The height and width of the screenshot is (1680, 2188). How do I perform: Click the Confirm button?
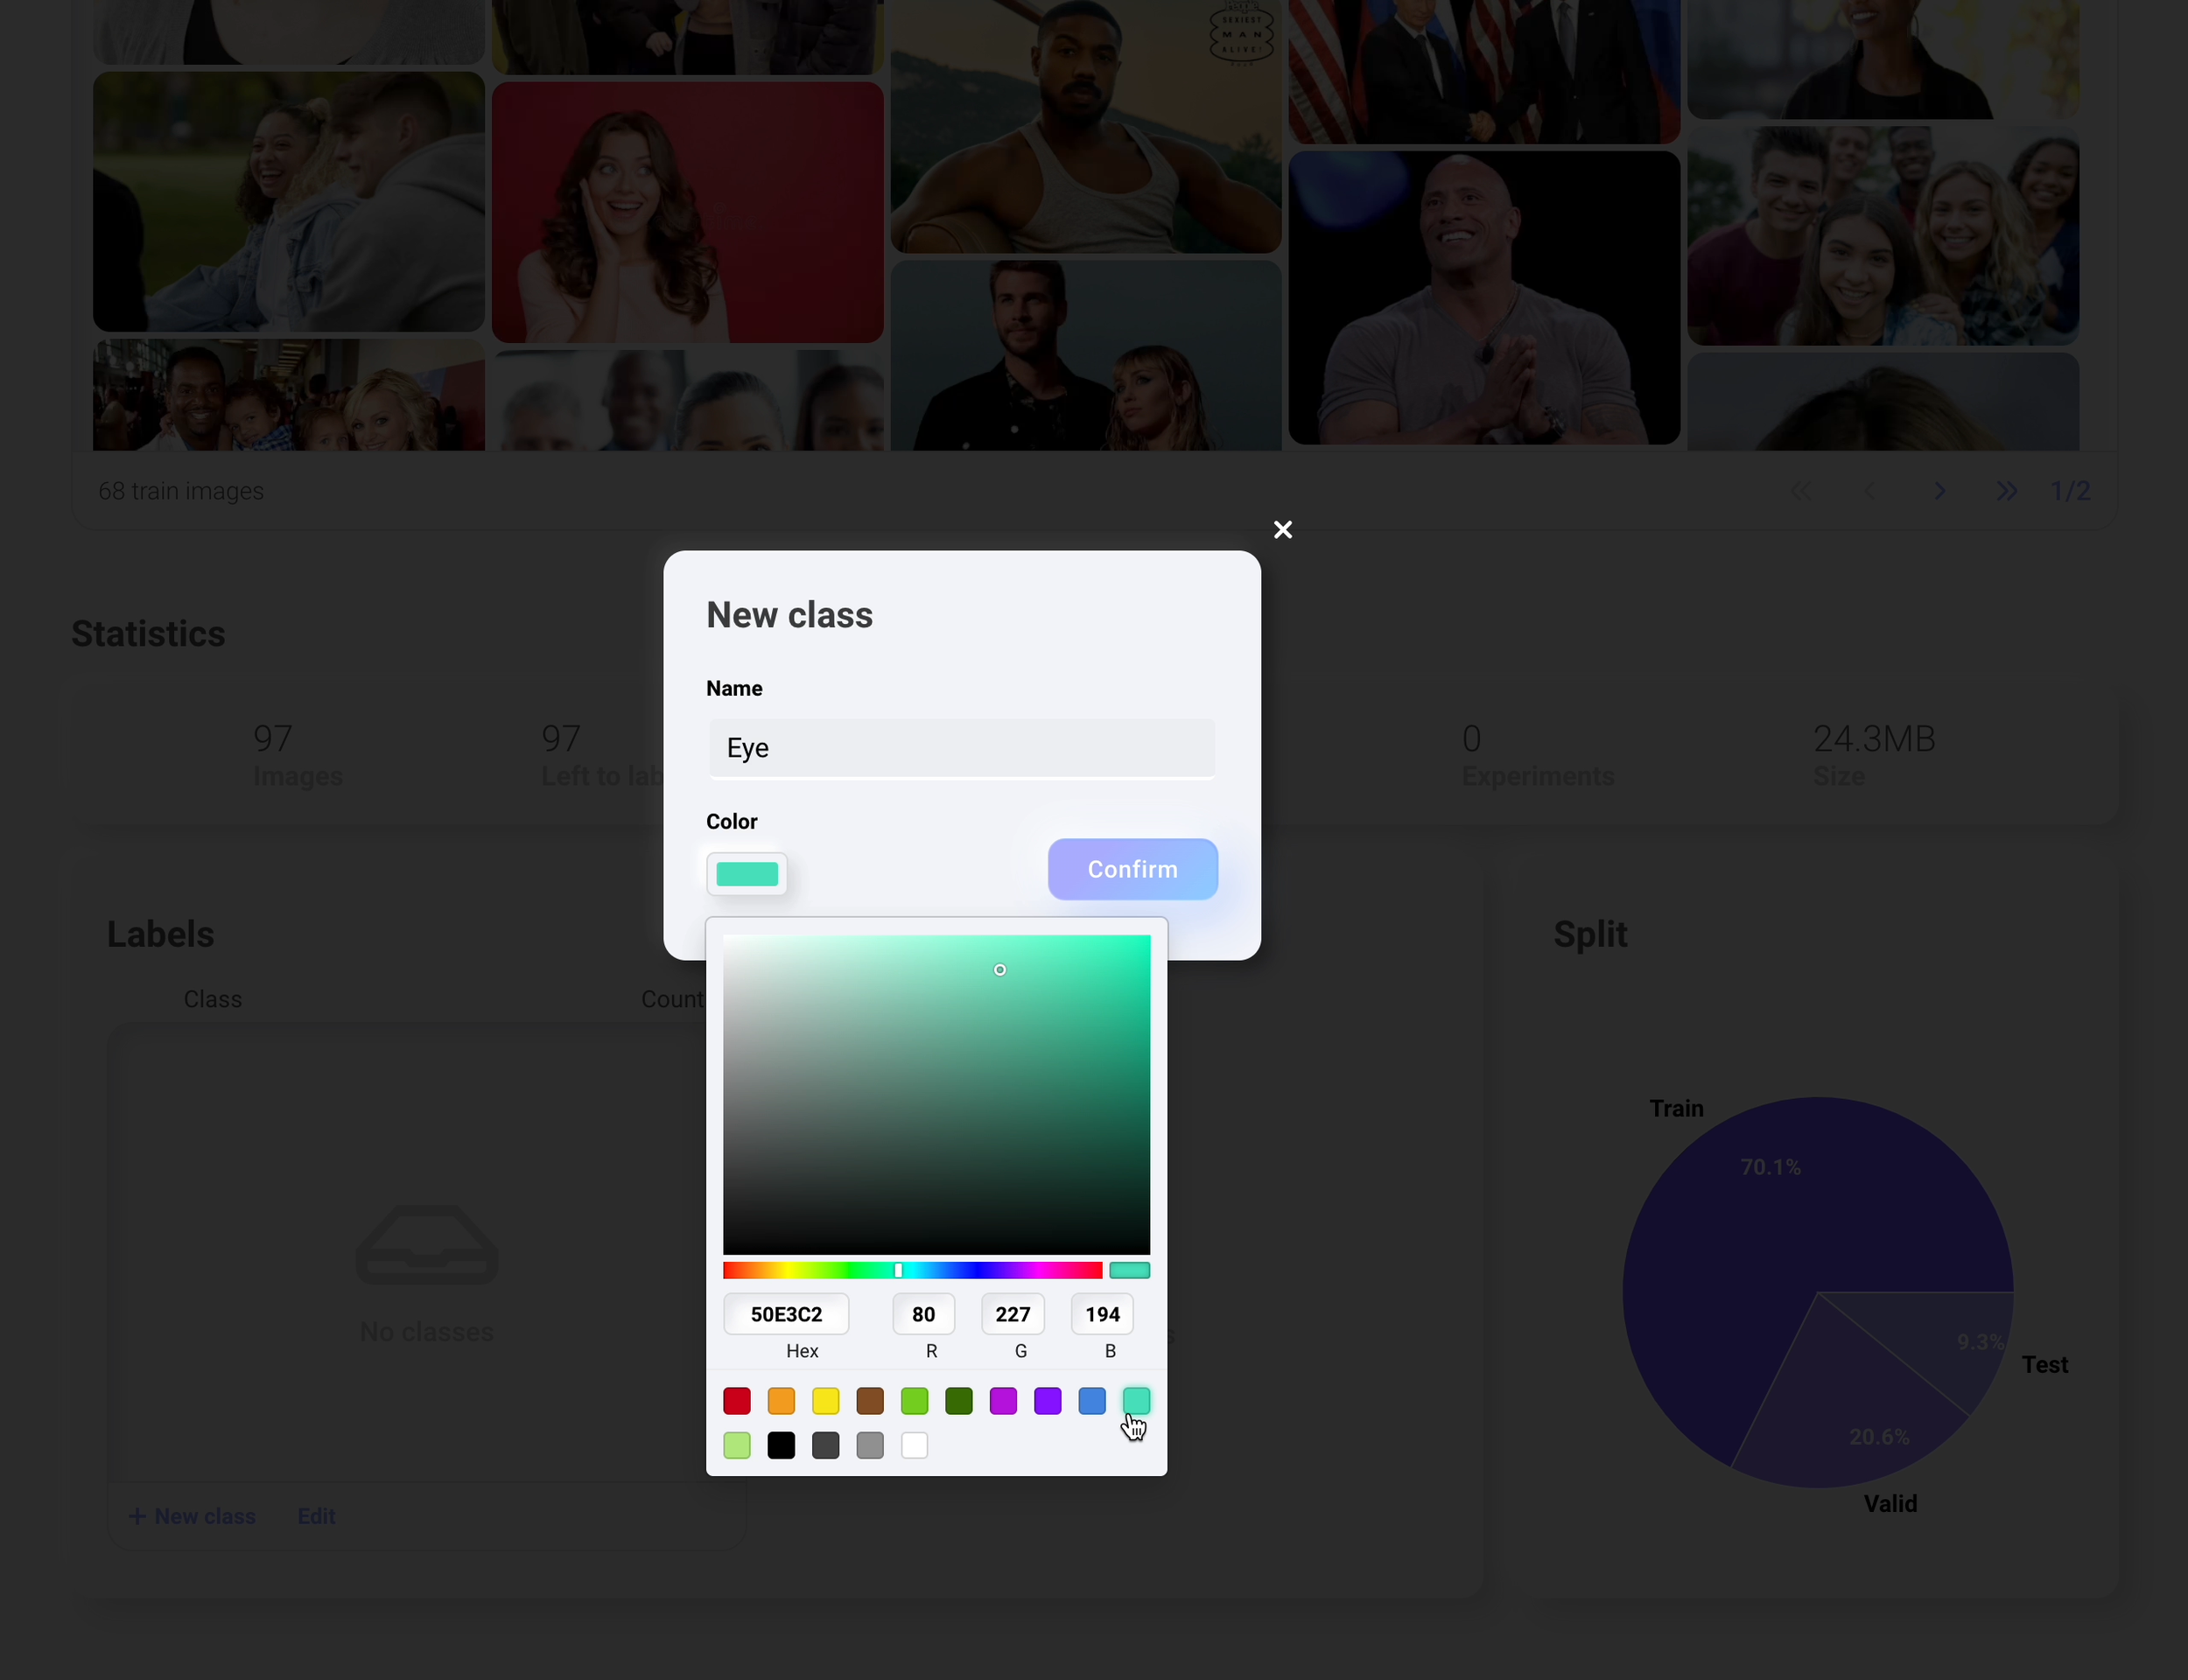pyautogui.click(x=1132, y=869)
